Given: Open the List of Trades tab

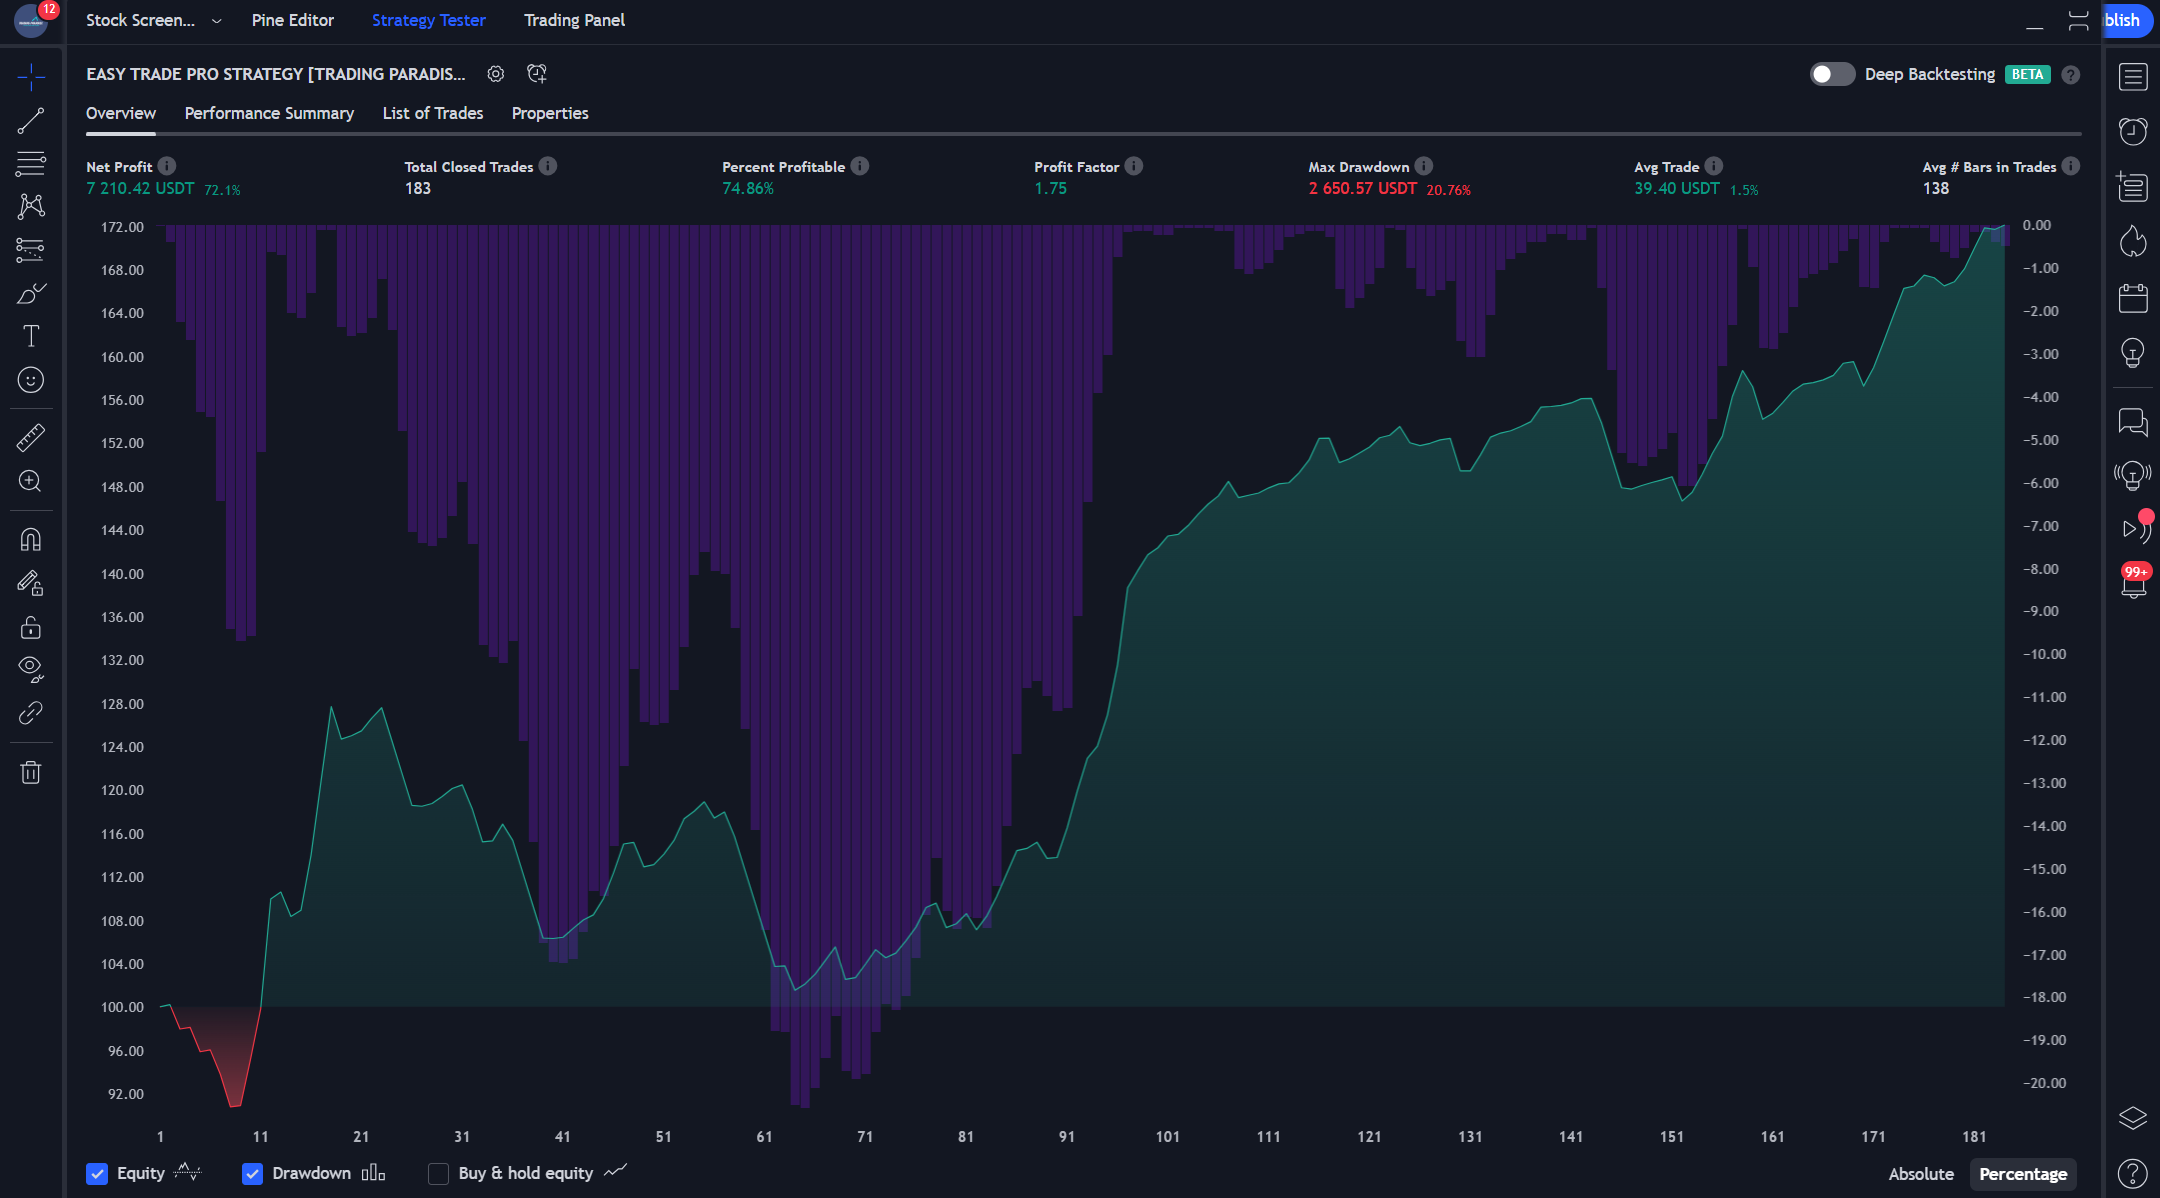Looking at the screenshot, I should point(432,113).
